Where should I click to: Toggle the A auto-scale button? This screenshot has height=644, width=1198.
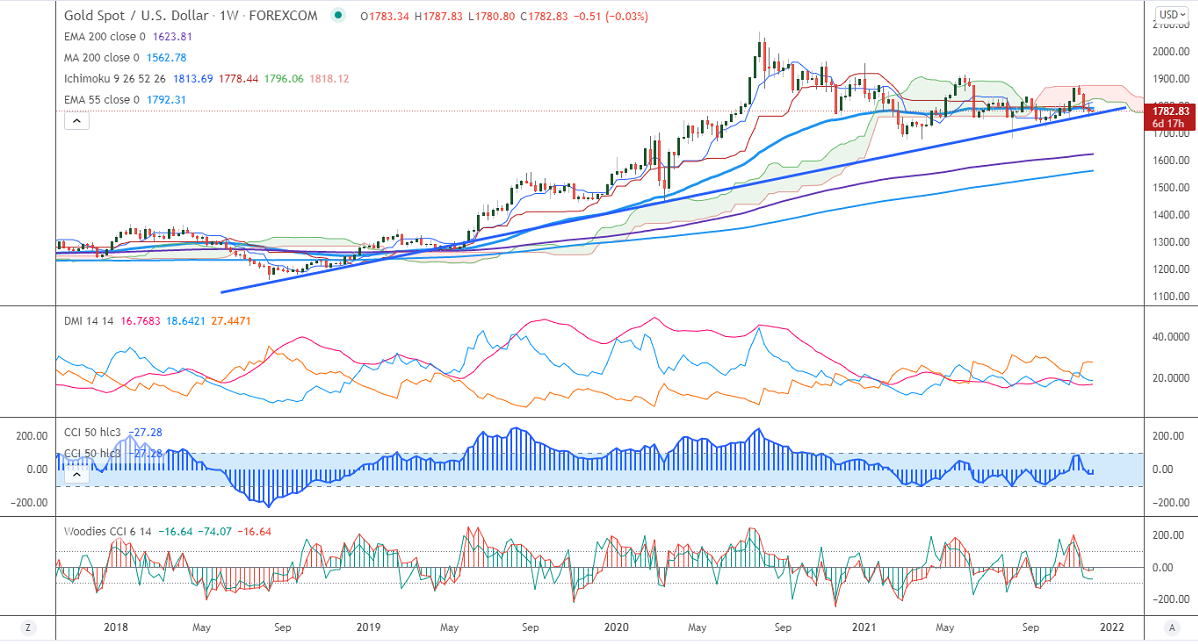coord(1171,628)
